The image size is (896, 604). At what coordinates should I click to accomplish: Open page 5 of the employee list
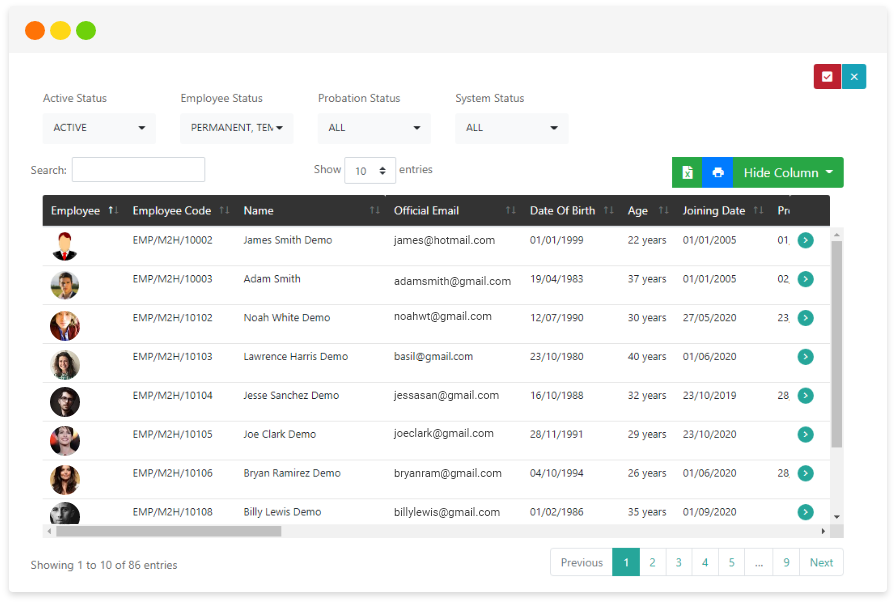(x=731, y=562)
